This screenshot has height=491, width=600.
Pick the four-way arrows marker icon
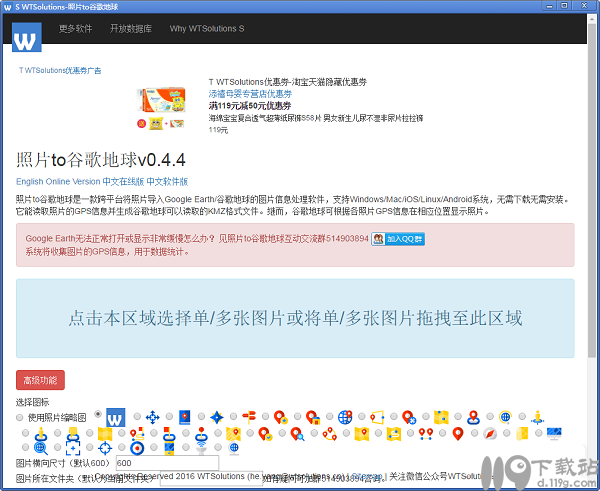[152, 417]
